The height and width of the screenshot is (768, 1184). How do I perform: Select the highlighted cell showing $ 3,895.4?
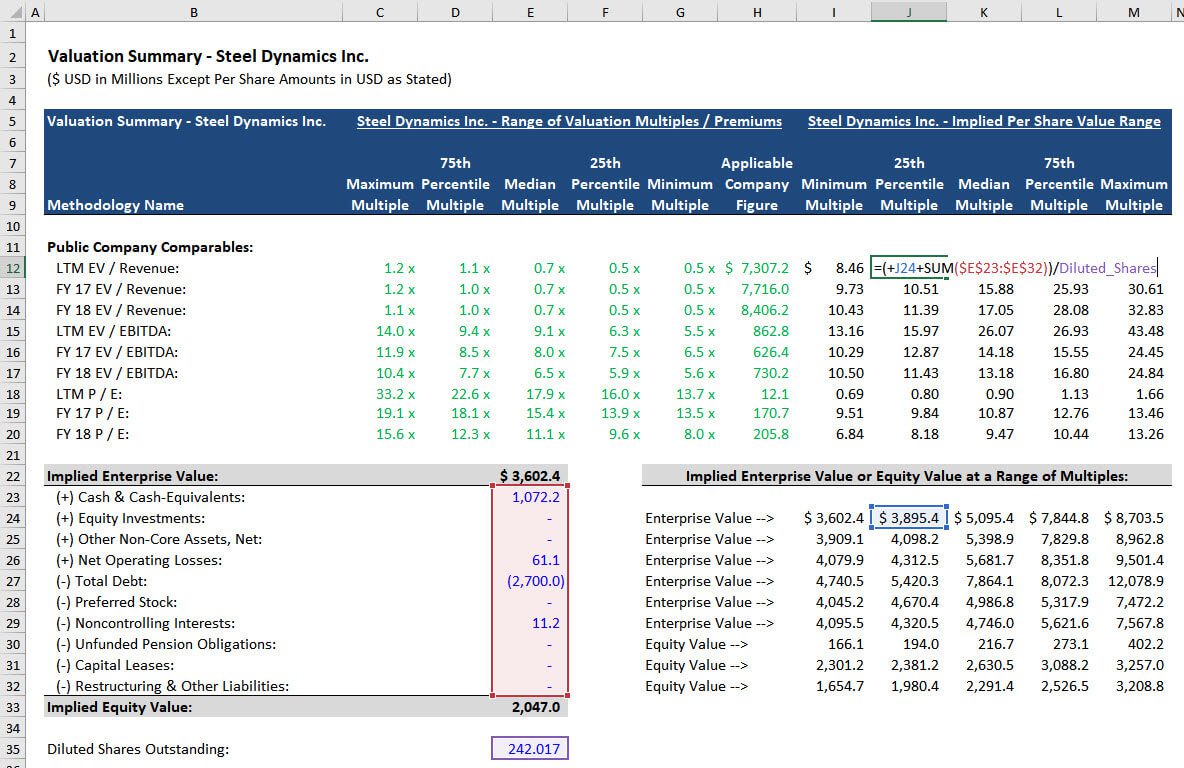908,518
